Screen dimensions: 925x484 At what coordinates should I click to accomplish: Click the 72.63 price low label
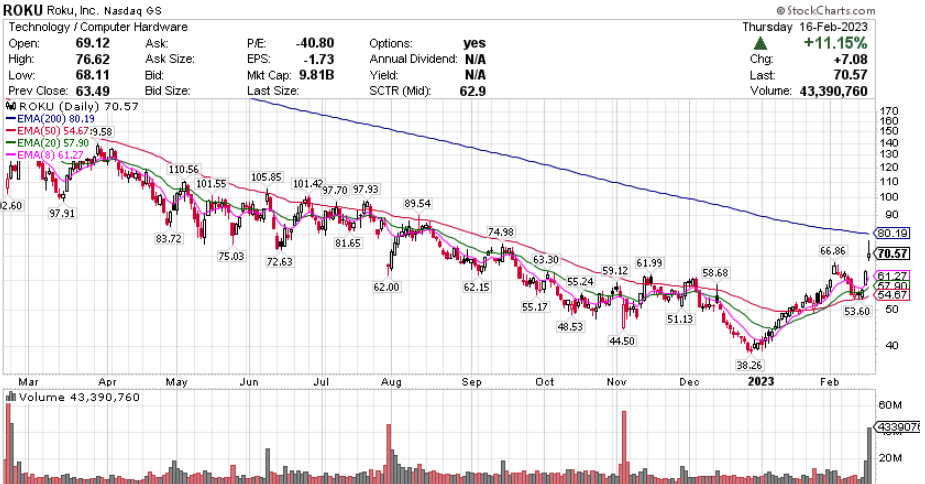(279, 261)
